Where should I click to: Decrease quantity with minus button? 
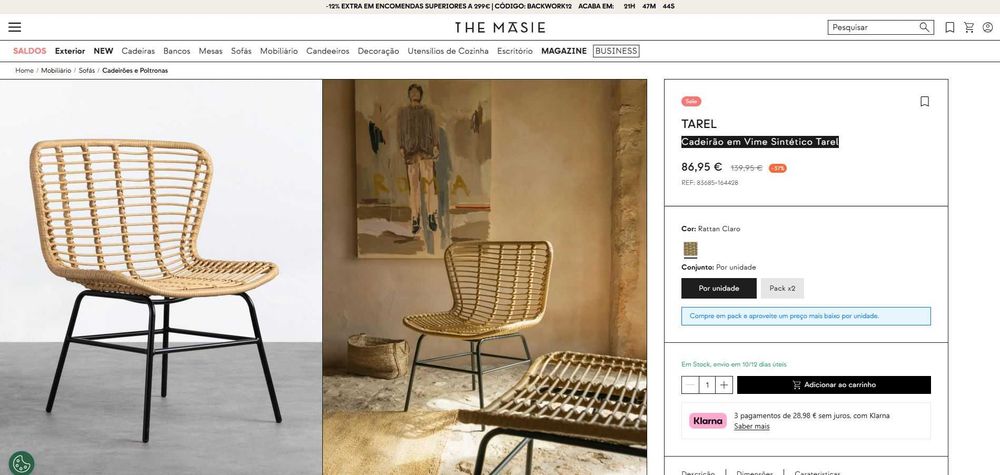click(689, 384)
